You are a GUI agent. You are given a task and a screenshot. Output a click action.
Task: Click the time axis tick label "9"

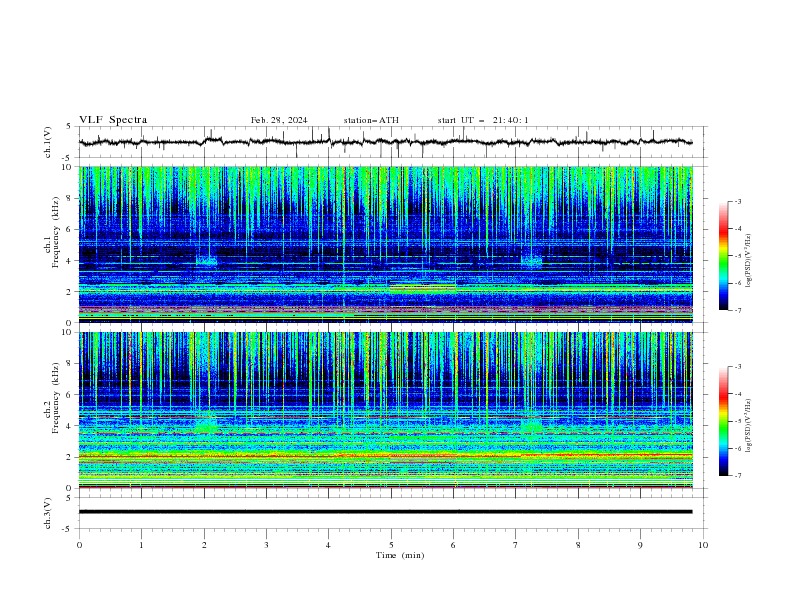[x=640, y=545]
